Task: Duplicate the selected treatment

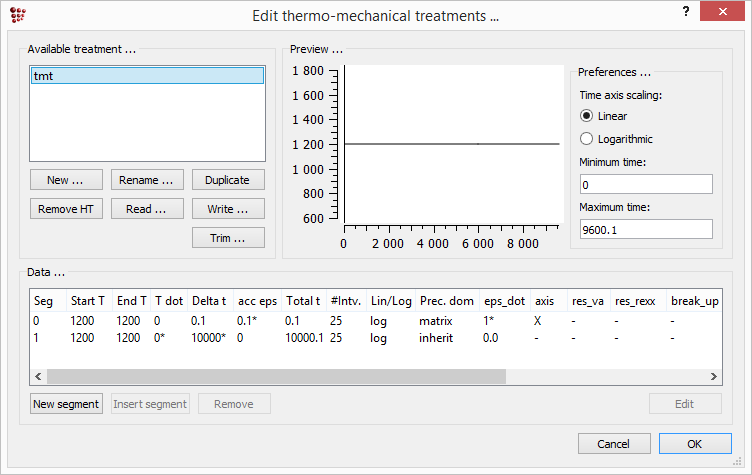Action: tap(228, 180)
